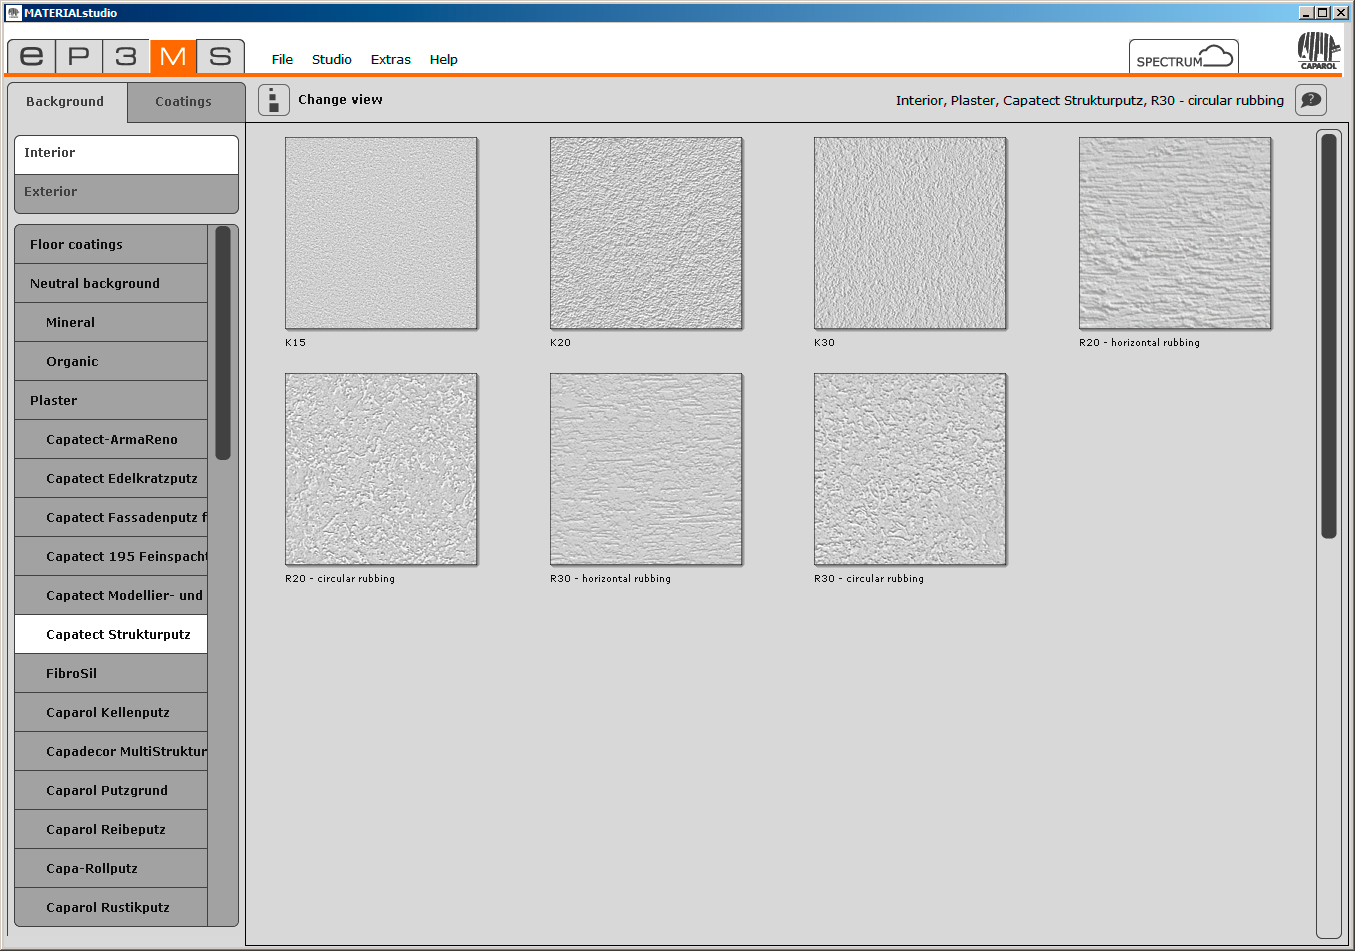Choose R30 circular rubbing thumbnail

pyautogui.click(x=910, y=469)
